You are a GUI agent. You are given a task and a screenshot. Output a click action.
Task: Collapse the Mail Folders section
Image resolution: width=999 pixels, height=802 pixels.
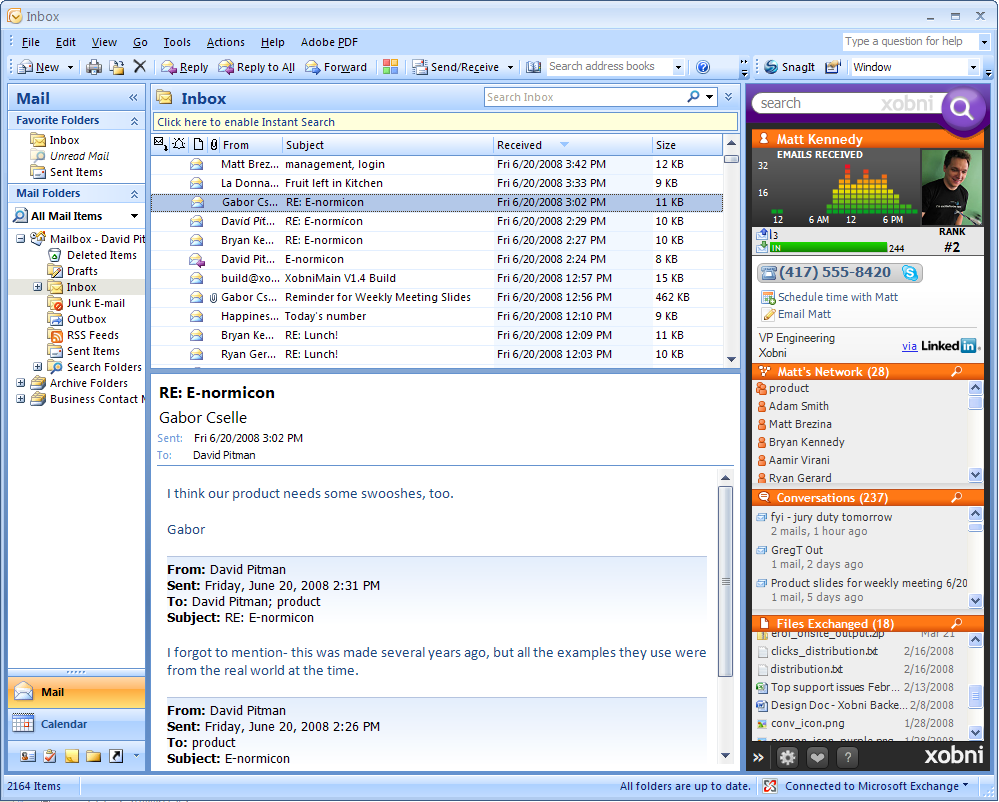pos(134,194)
